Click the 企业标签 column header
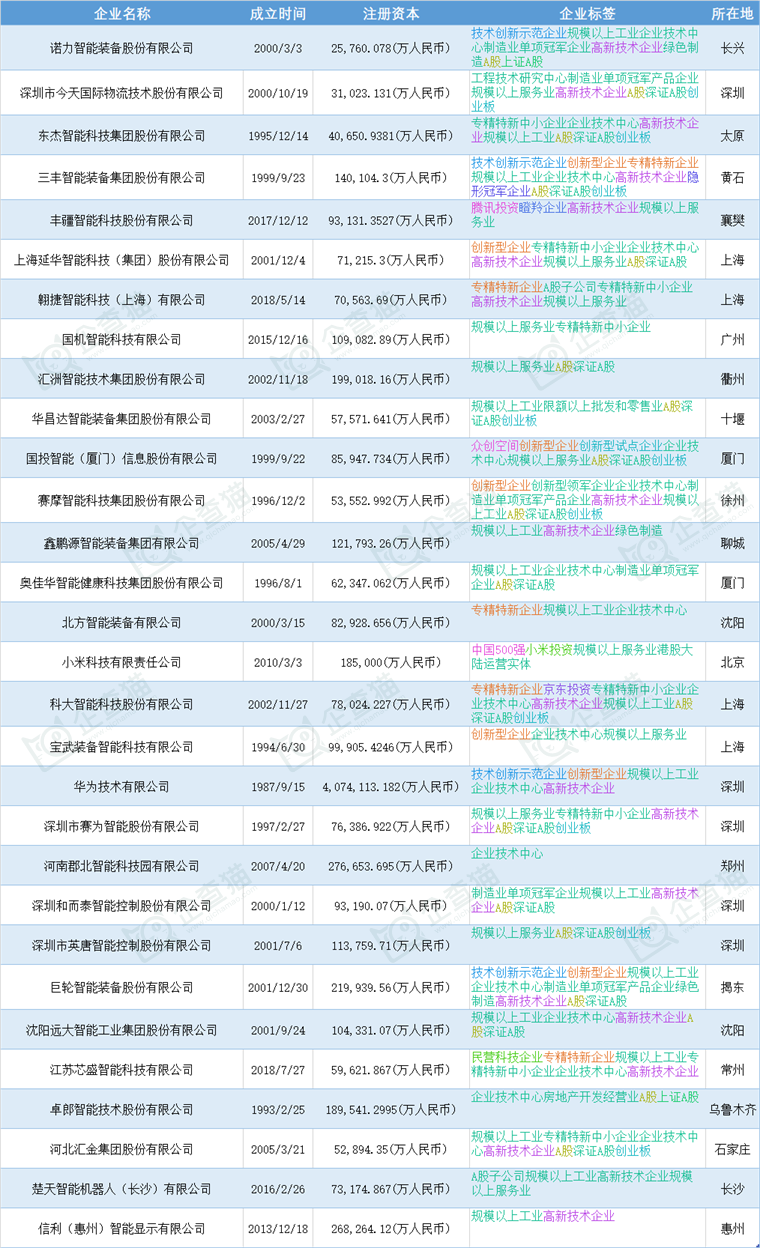The height and width of the screenshot is (1248, 760). click(587, 13)
